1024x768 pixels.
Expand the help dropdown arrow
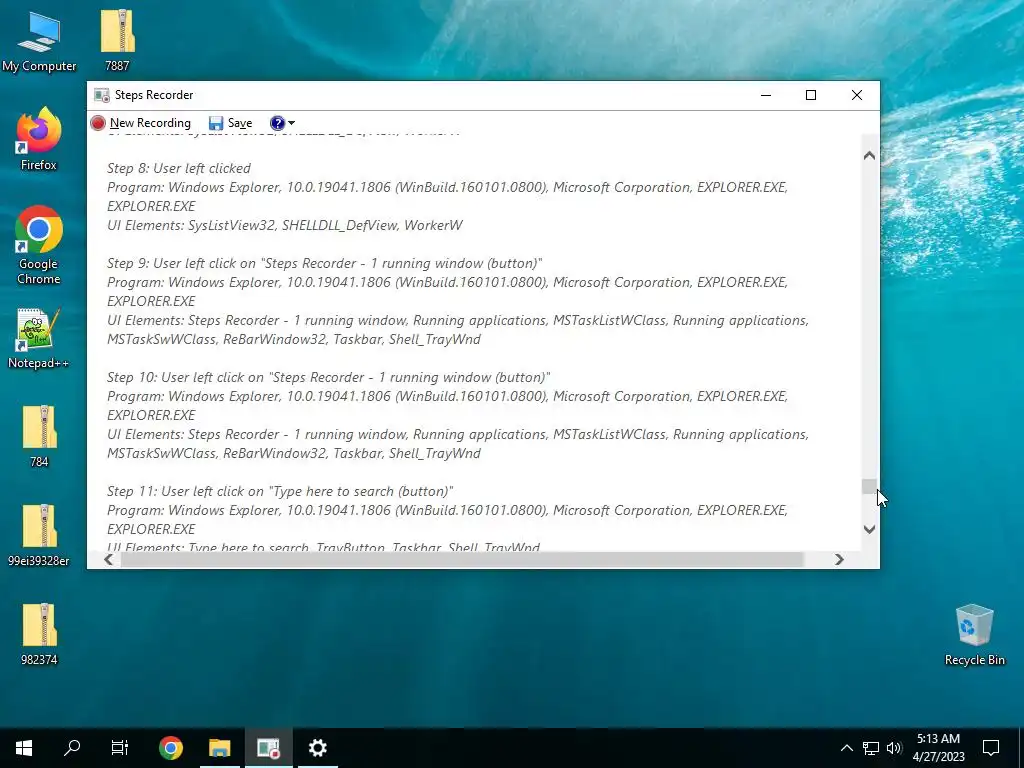pos(291,123)
